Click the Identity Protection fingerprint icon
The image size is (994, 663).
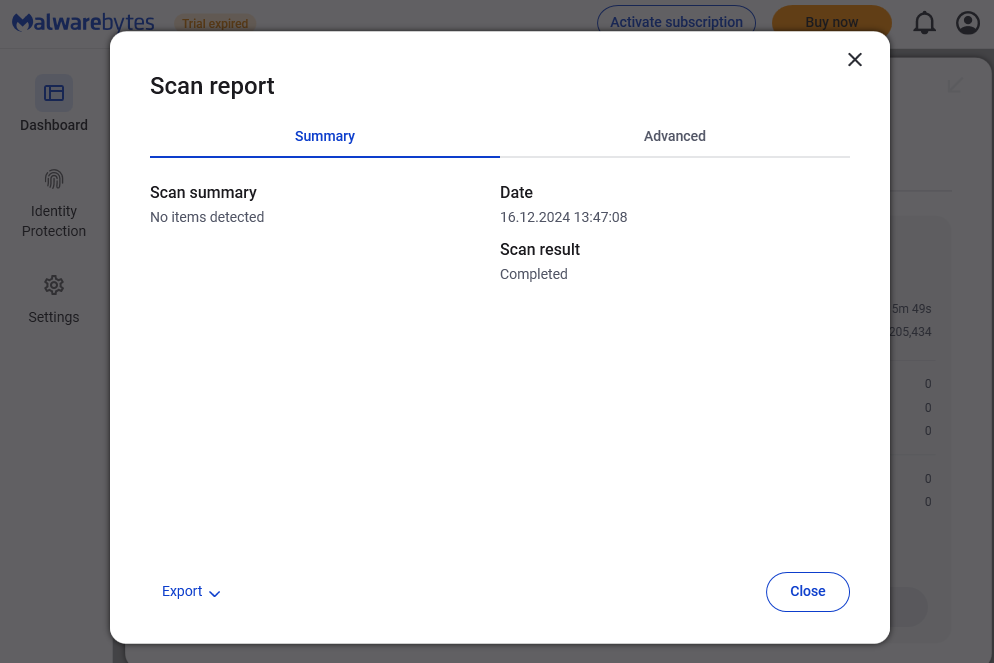(54, 179)
